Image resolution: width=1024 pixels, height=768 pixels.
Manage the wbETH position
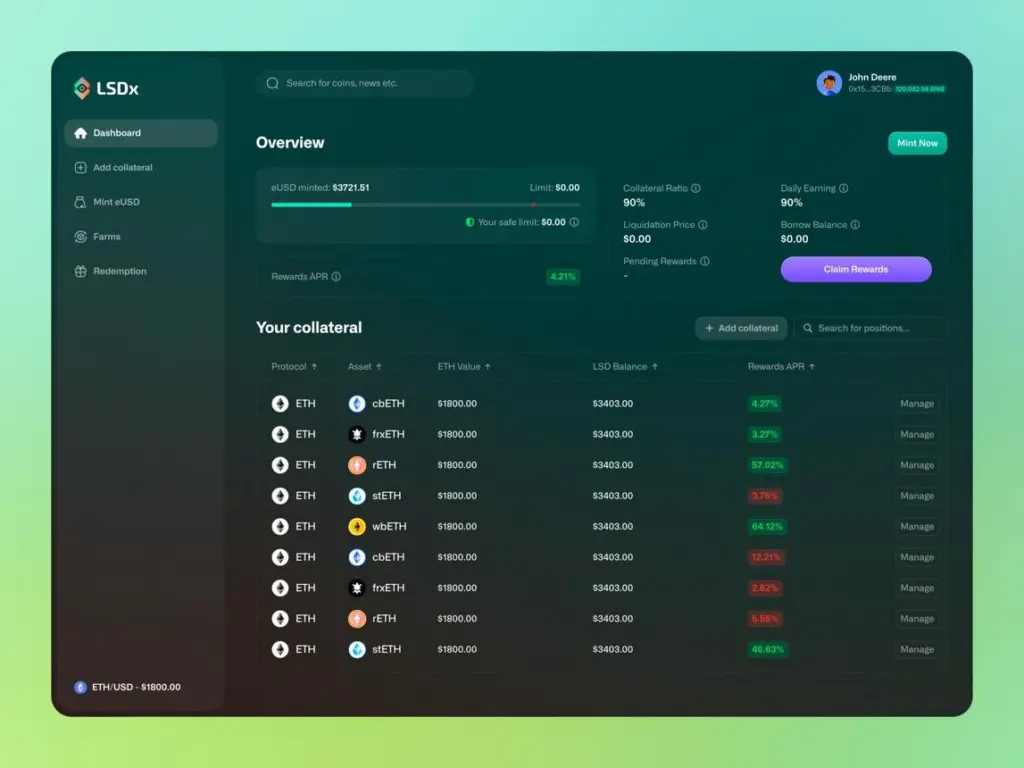[917, 526]
